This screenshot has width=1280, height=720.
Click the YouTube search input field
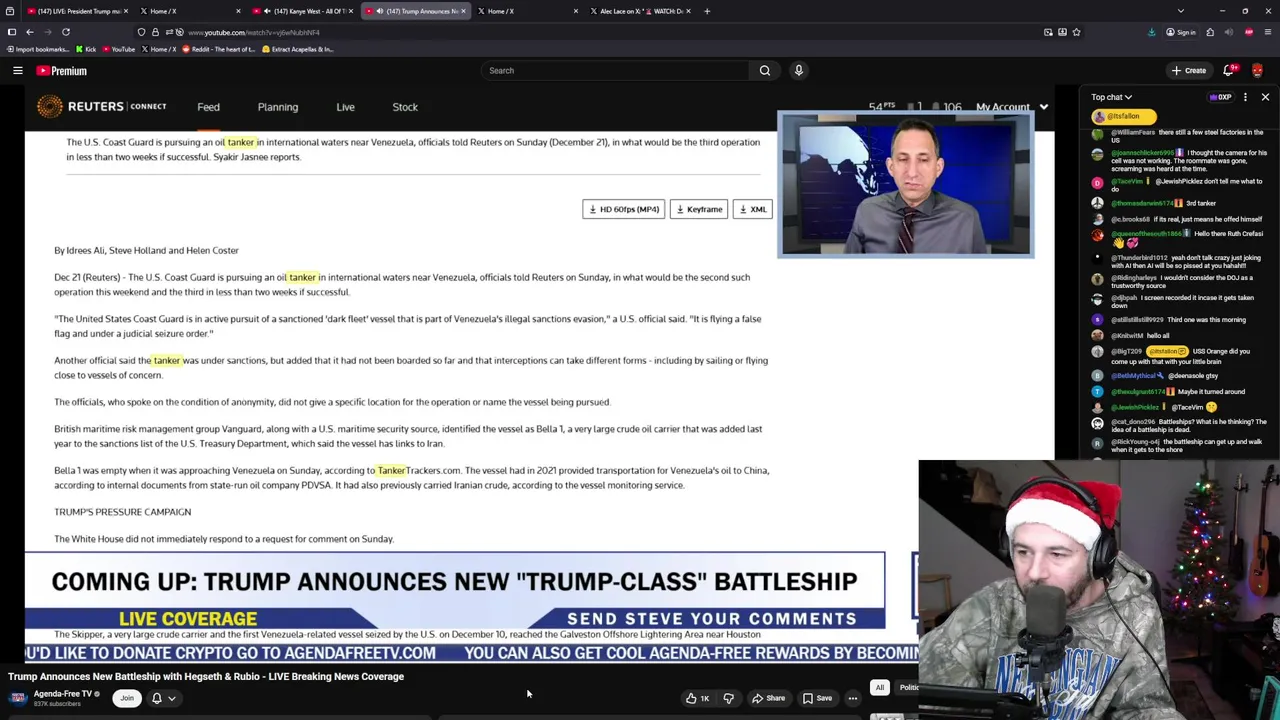click(x=615, y=70)
